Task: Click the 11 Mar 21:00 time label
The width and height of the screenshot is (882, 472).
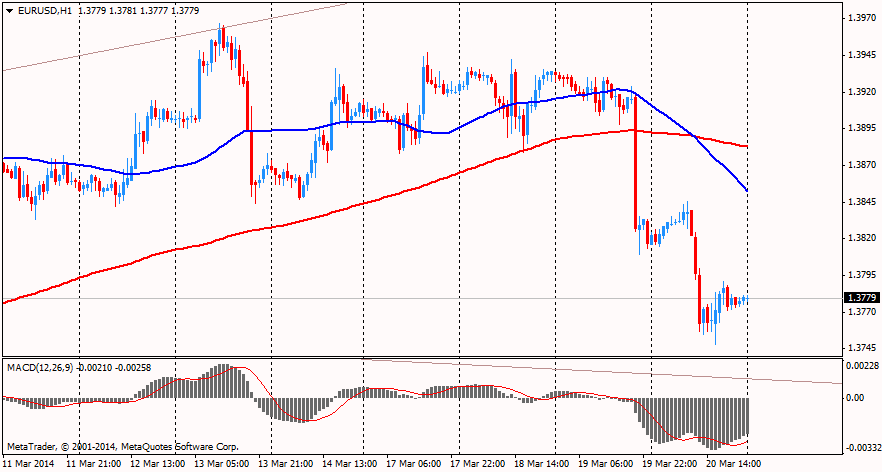Action: (93, 463)
